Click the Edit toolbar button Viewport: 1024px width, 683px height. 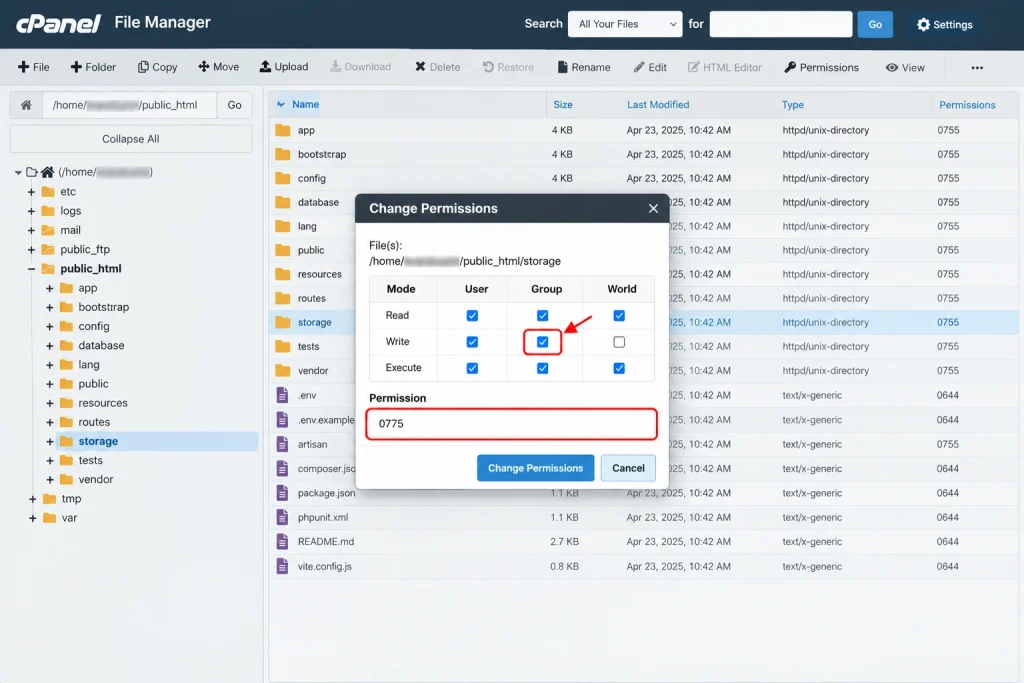(x=650, y=67)
